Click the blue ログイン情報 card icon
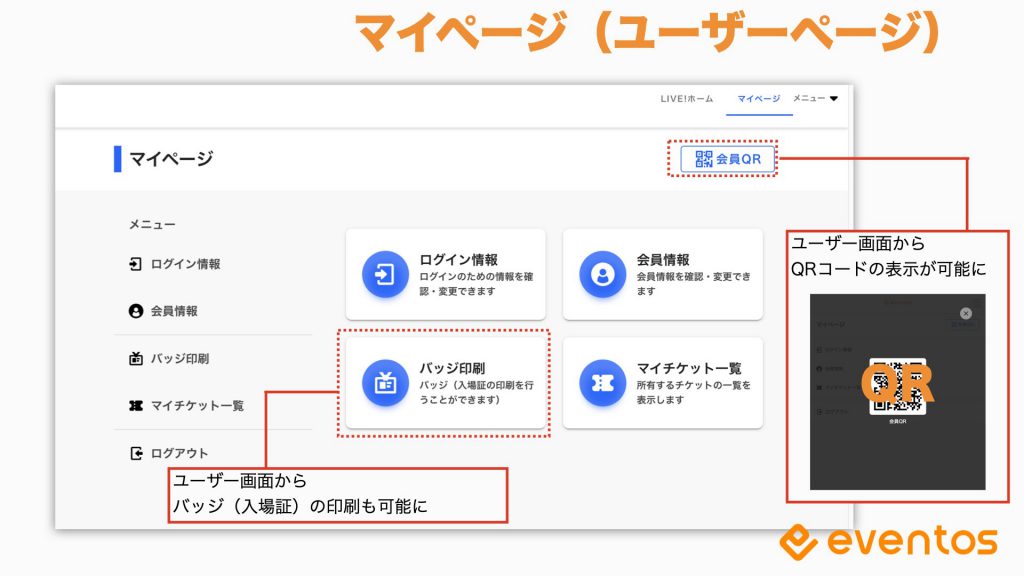 pos(385,274)
